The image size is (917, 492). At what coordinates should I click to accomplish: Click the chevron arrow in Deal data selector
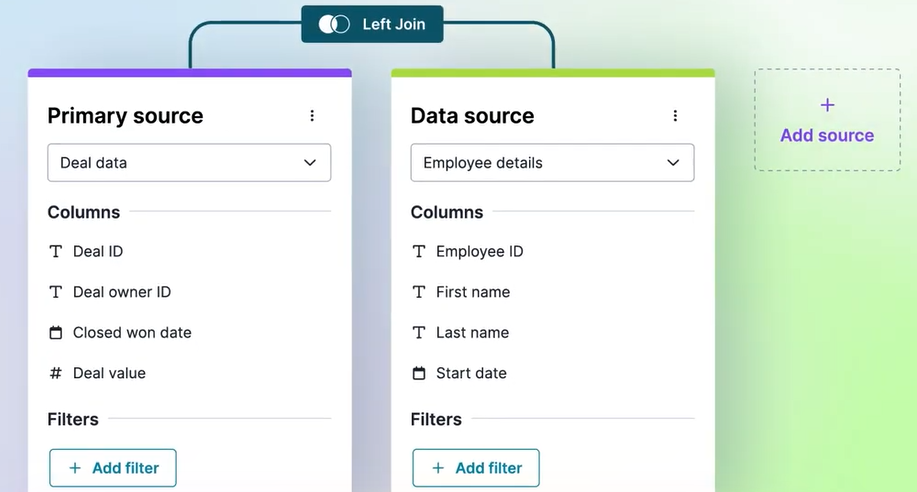pos(310,163)
